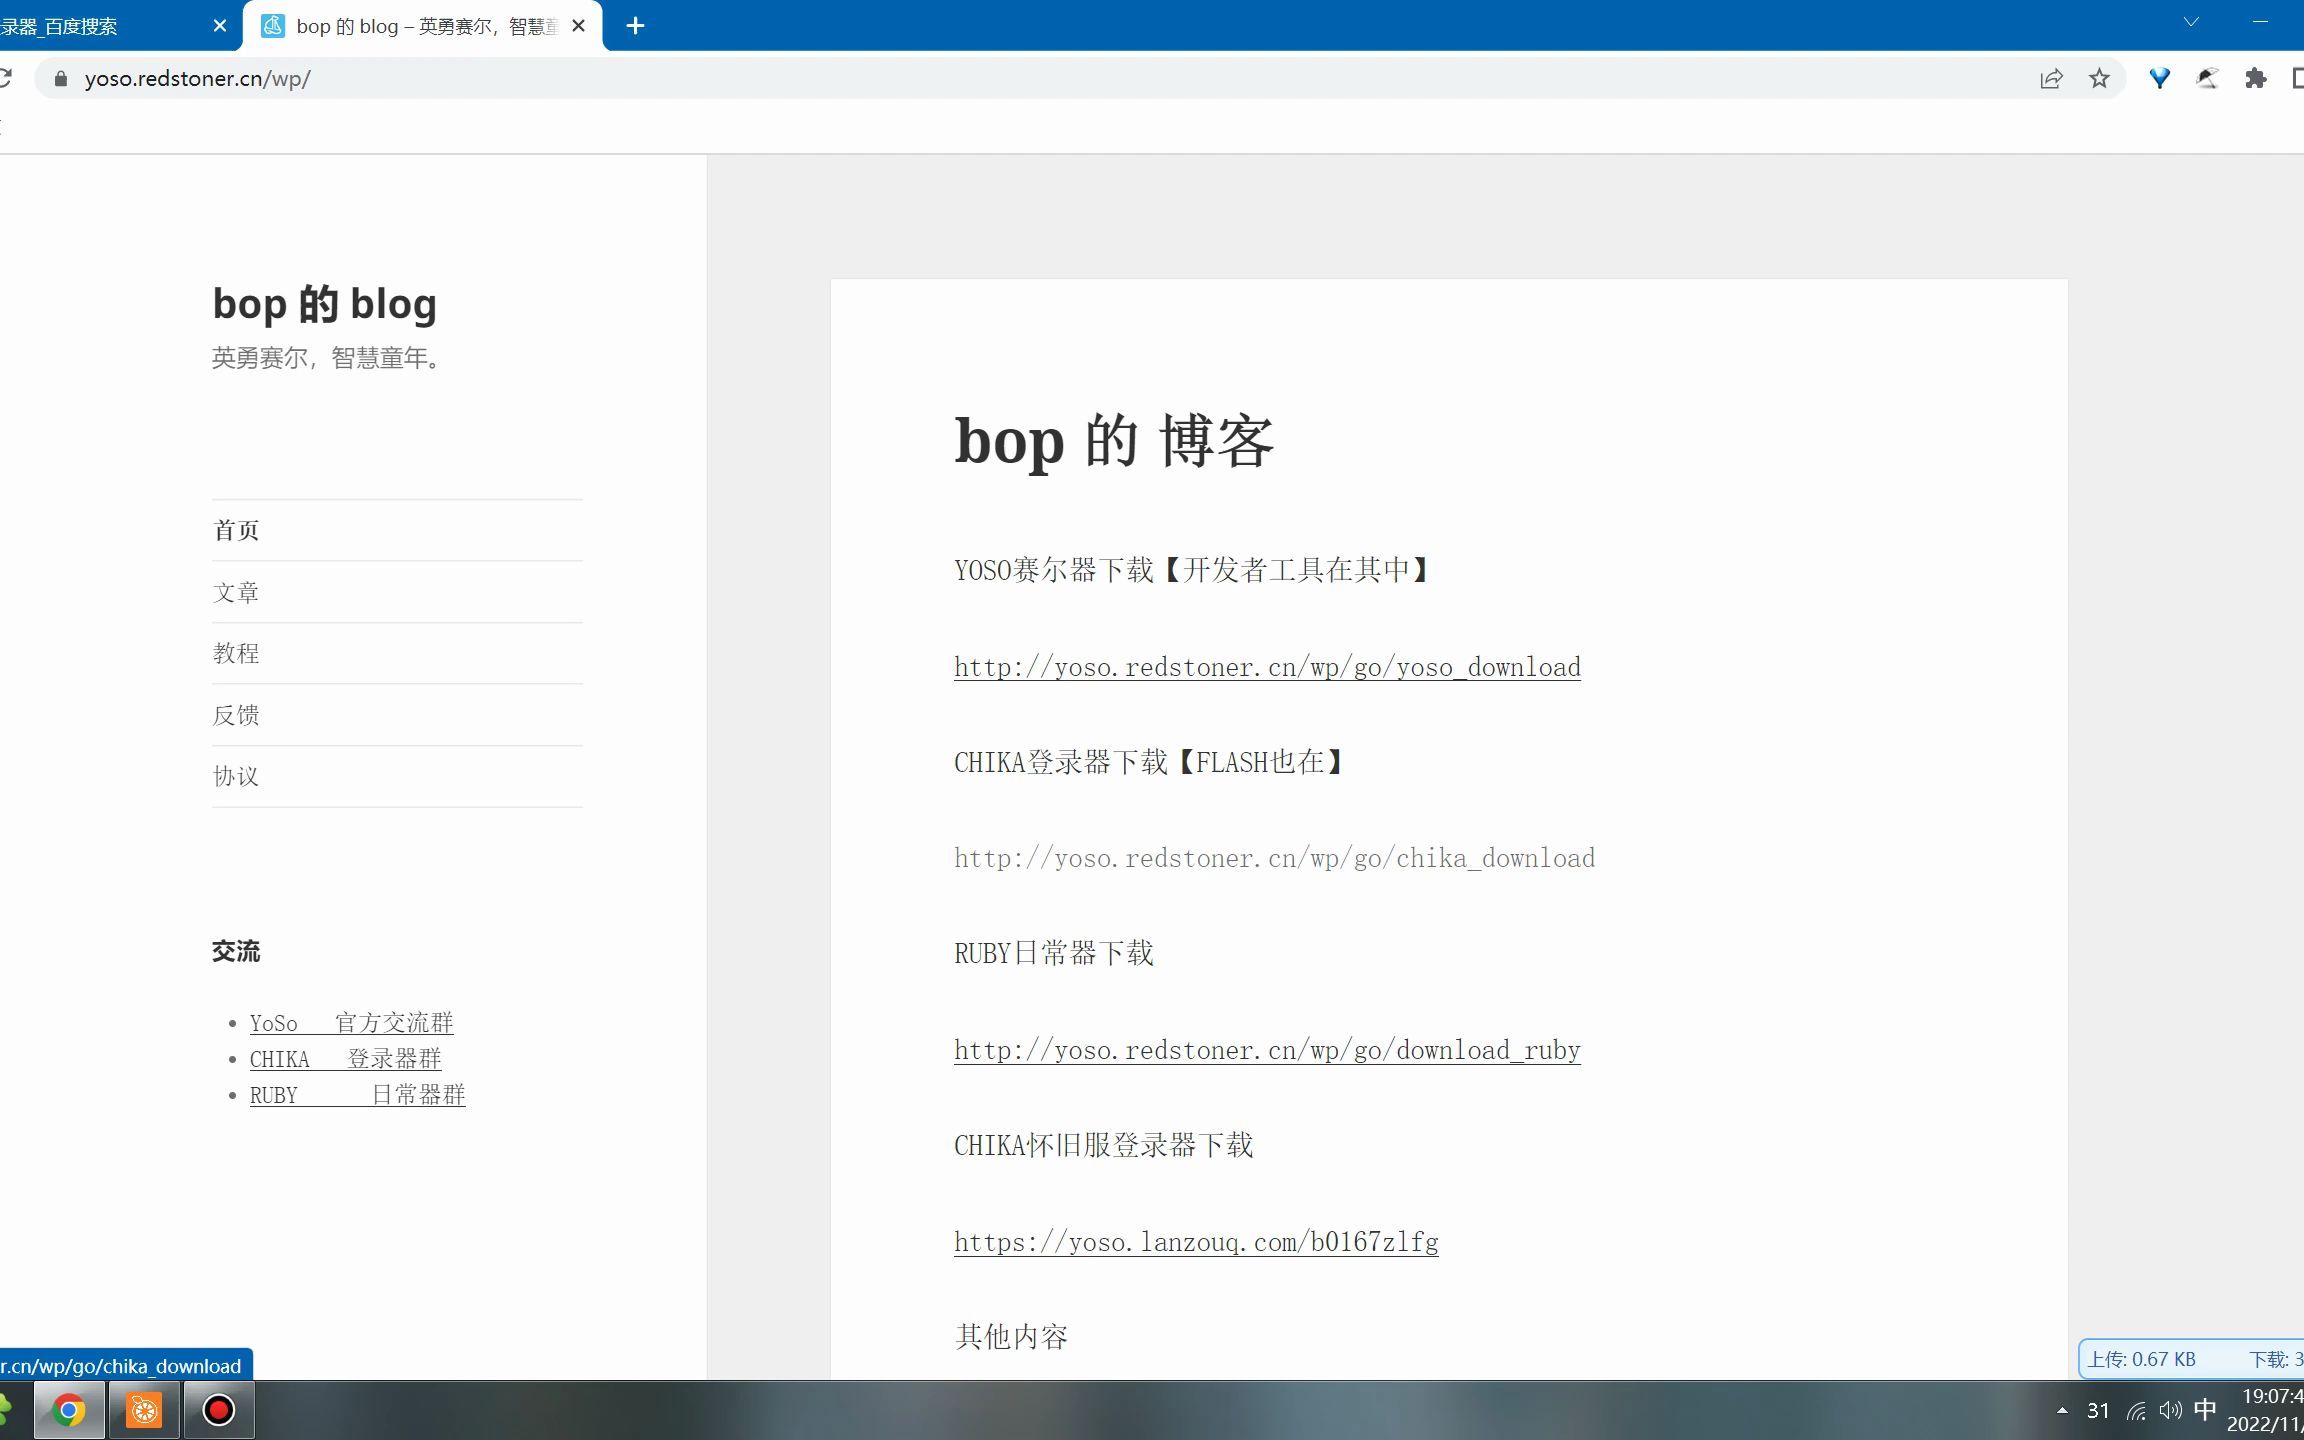Viewport: 2304px width, 1440px height.
Task: Click the network icon in system tray
Action: click(x=2136, y=1411)
